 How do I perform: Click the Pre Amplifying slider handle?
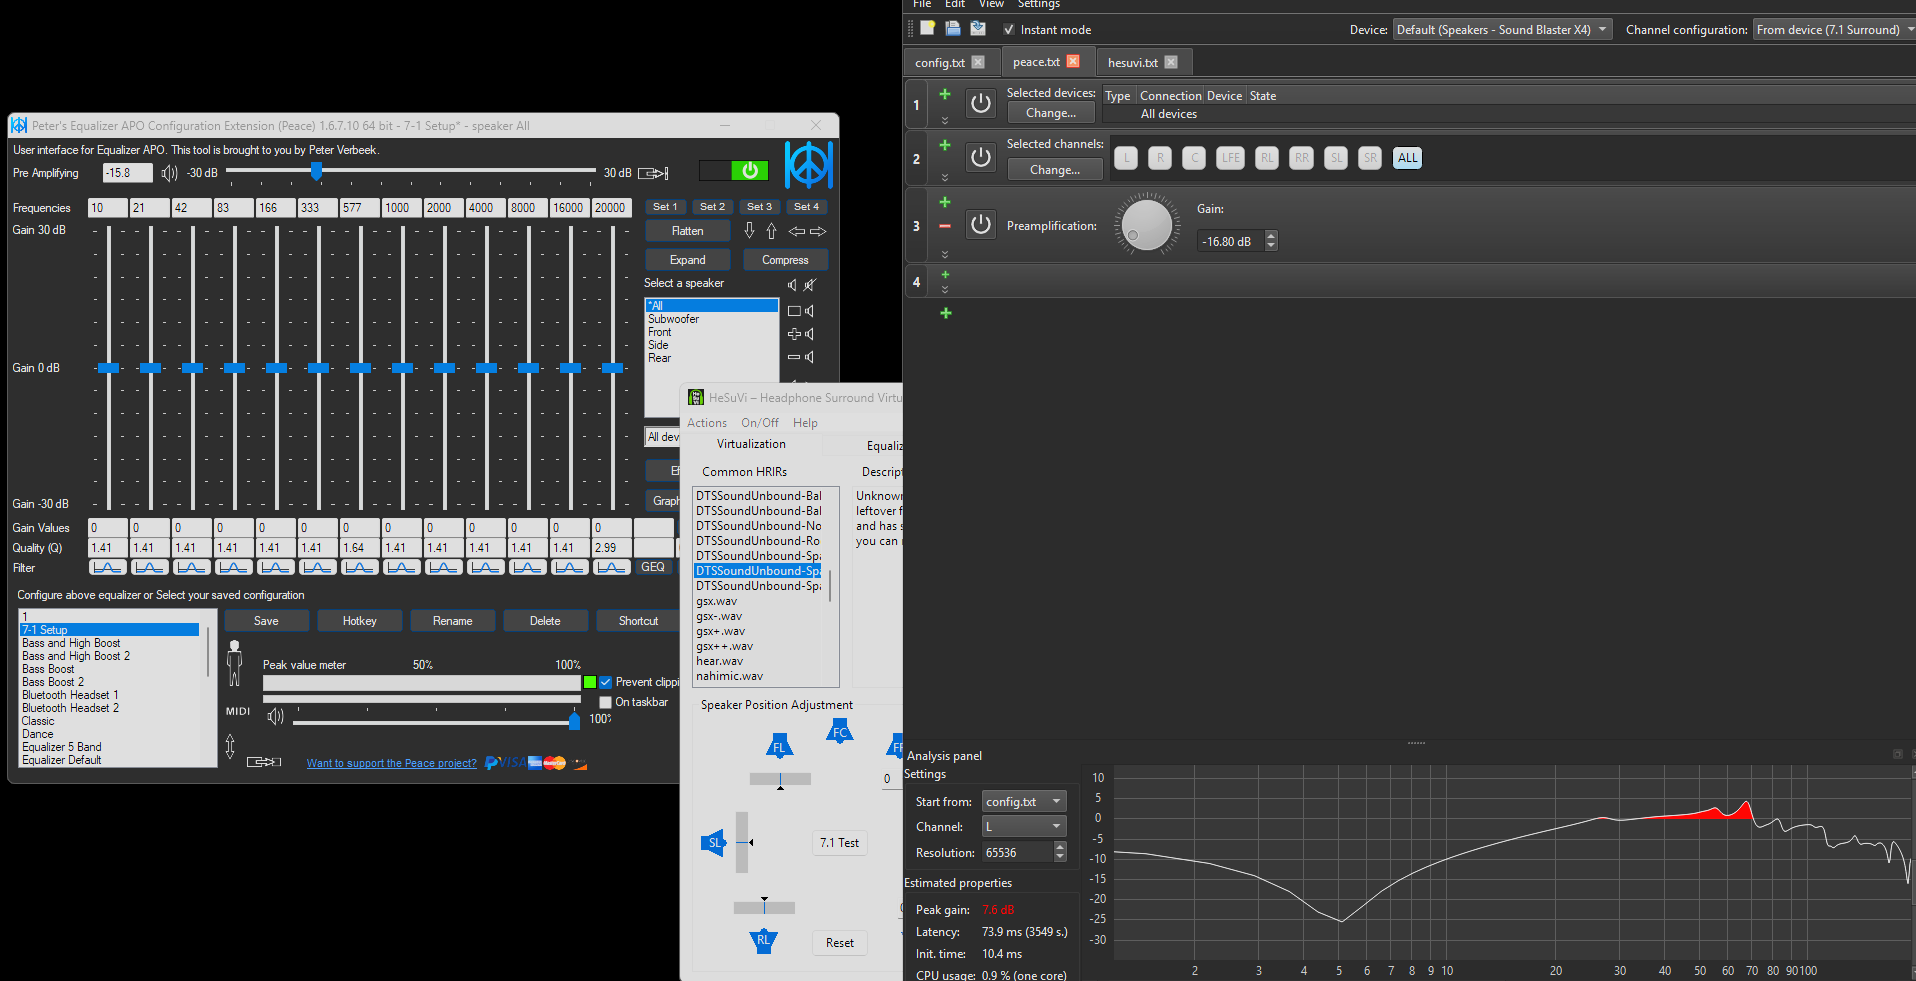click(x=316, y=171)
